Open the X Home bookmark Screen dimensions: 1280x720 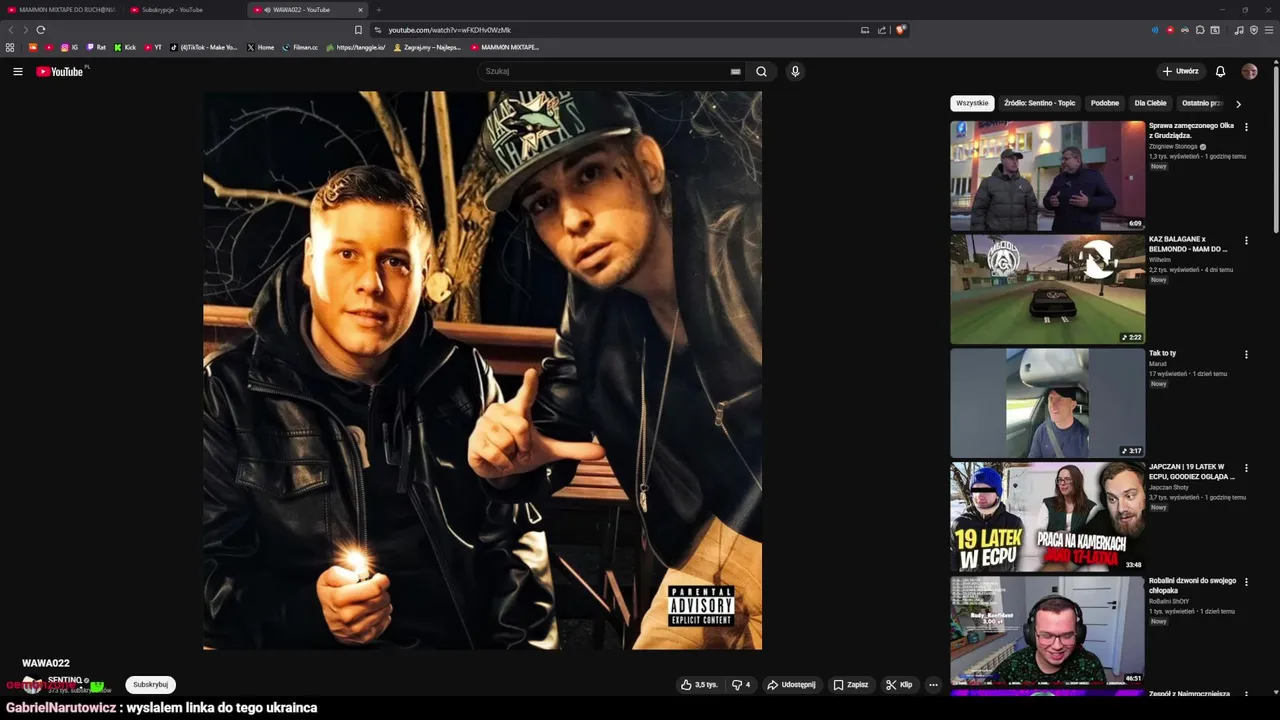click(x=261, y=47)
